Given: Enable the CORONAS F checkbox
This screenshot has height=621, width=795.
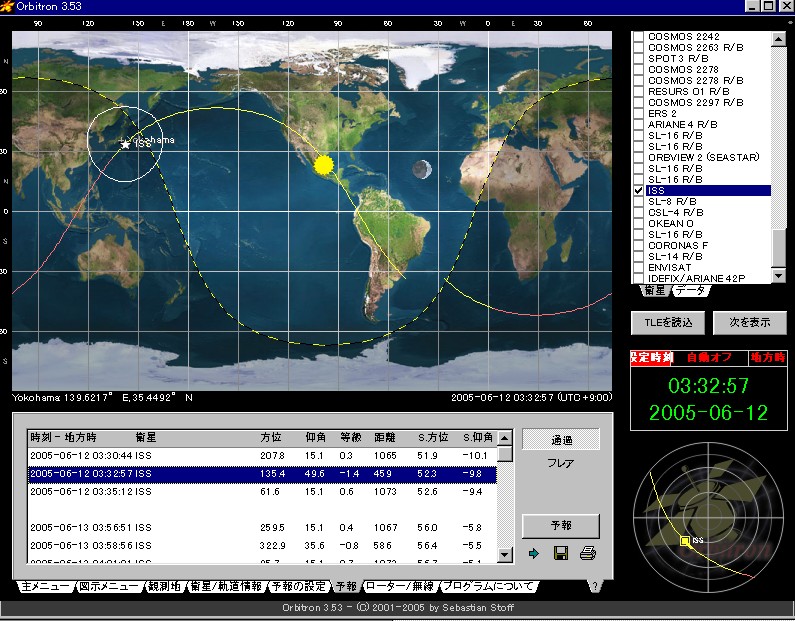Looking at the screenshot, I should point(639,246).
